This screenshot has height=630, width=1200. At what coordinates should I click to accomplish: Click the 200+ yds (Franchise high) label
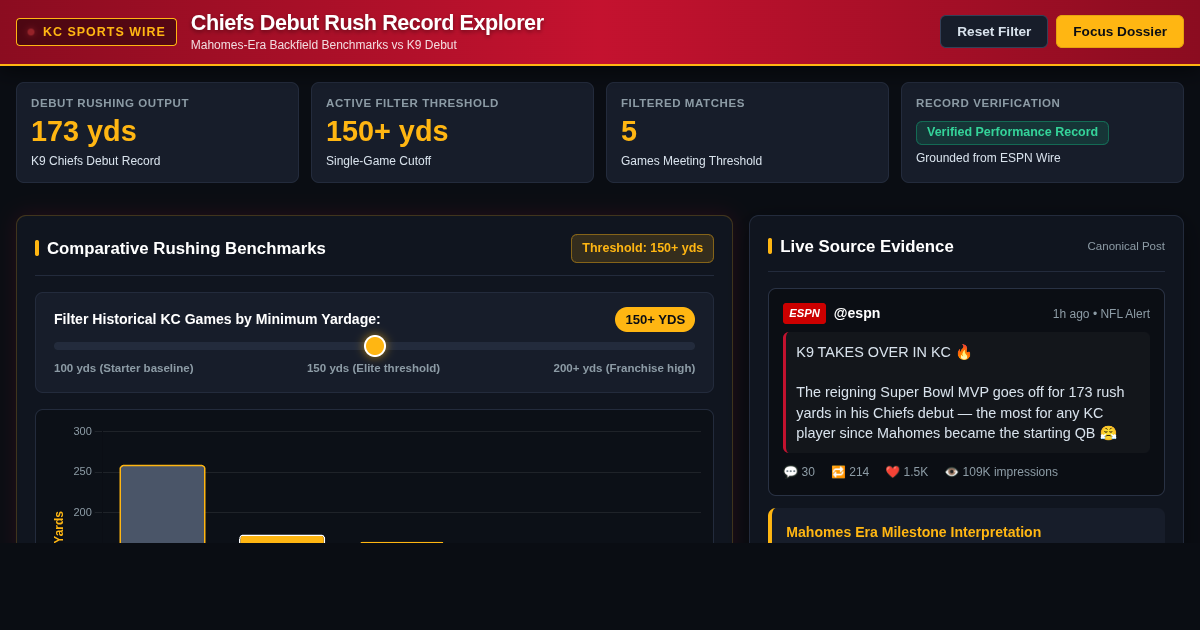[624, 368]
